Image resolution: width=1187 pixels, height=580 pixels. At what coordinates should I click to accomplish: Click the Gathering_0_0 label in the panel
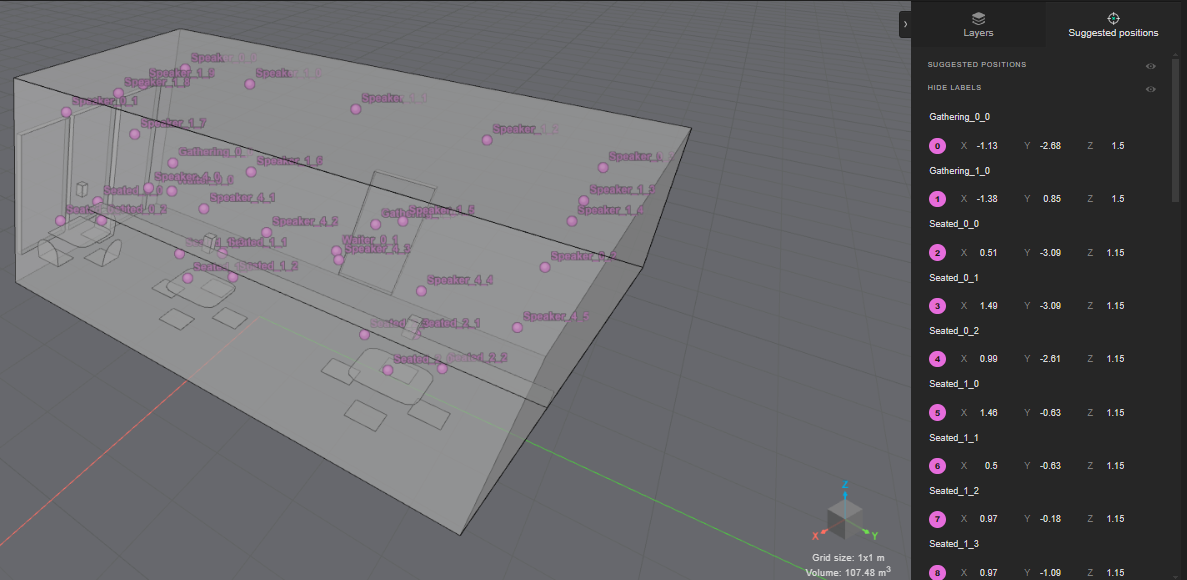click(x=959, y=117)
